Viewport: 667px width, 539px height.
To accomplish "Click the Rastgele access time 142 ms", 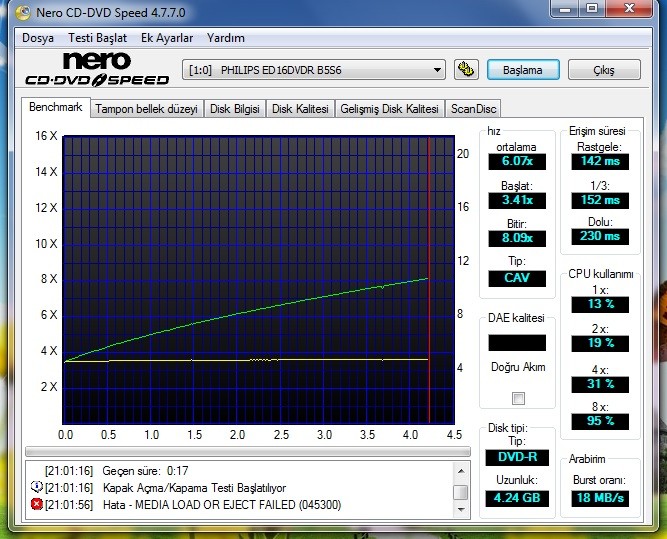I will click(x=600, y=161).
